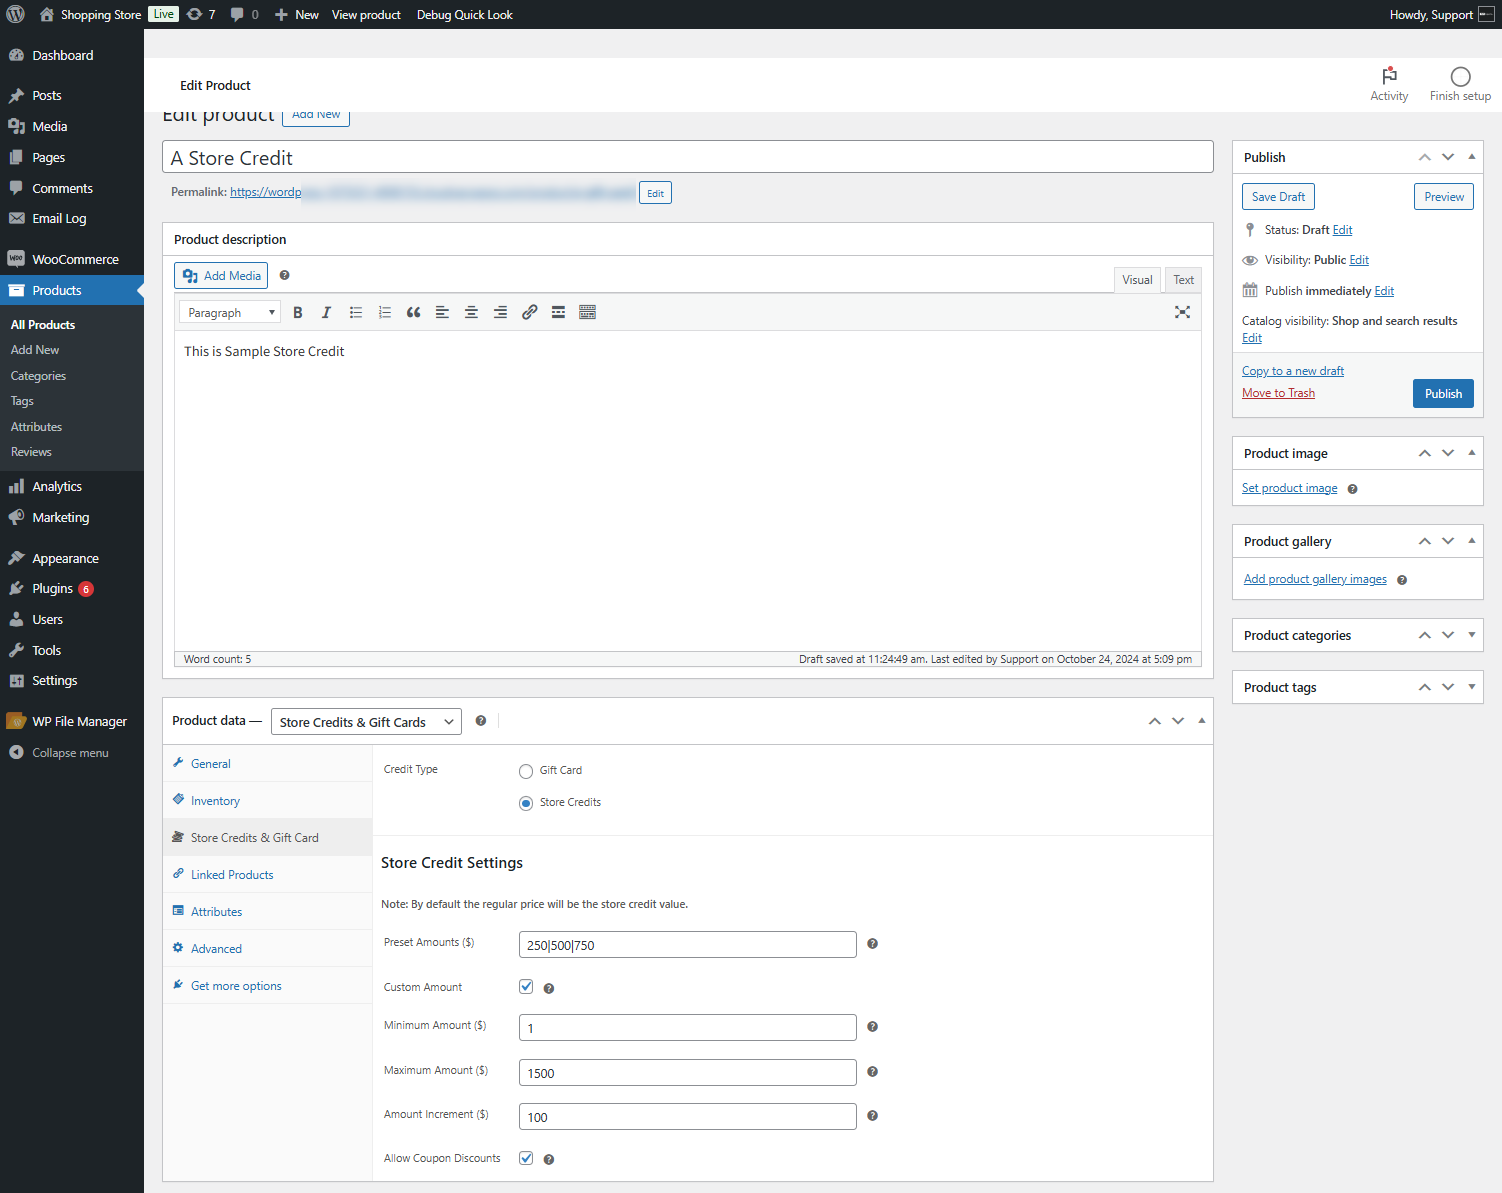Open WooCommerce in the sidebar menu
The height and width of the screenshot is (1193, 1502).
pyautogui.click(x=72, y=259)
